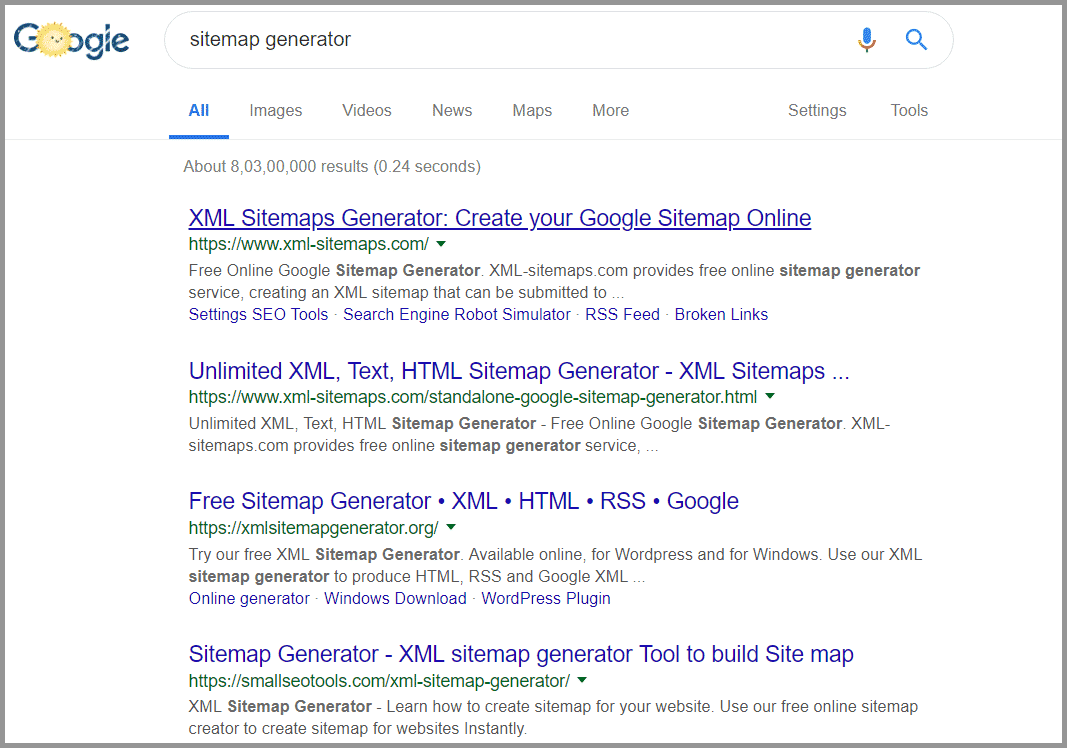This screenshot has width=1067, height=748.
Task: Click the Google logo
Action: 71,40
